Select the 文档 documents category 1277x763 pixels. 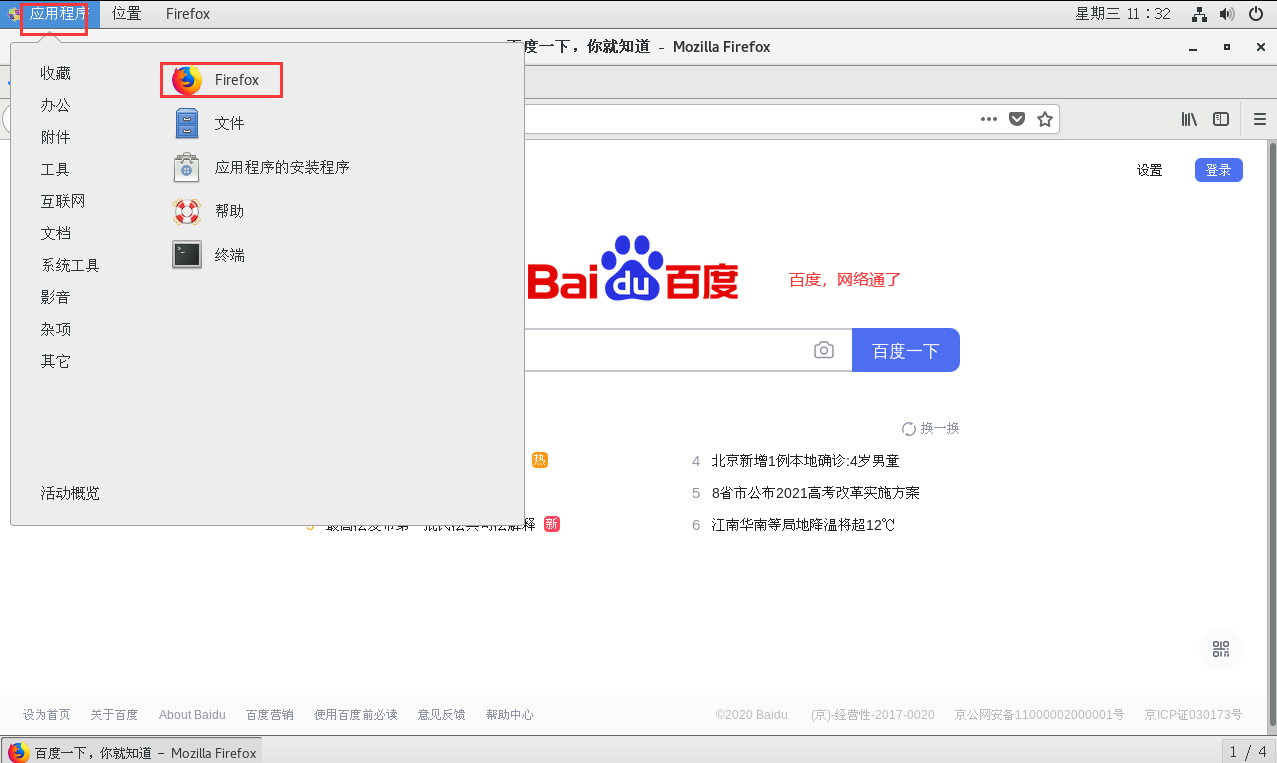tap(56, 233)
